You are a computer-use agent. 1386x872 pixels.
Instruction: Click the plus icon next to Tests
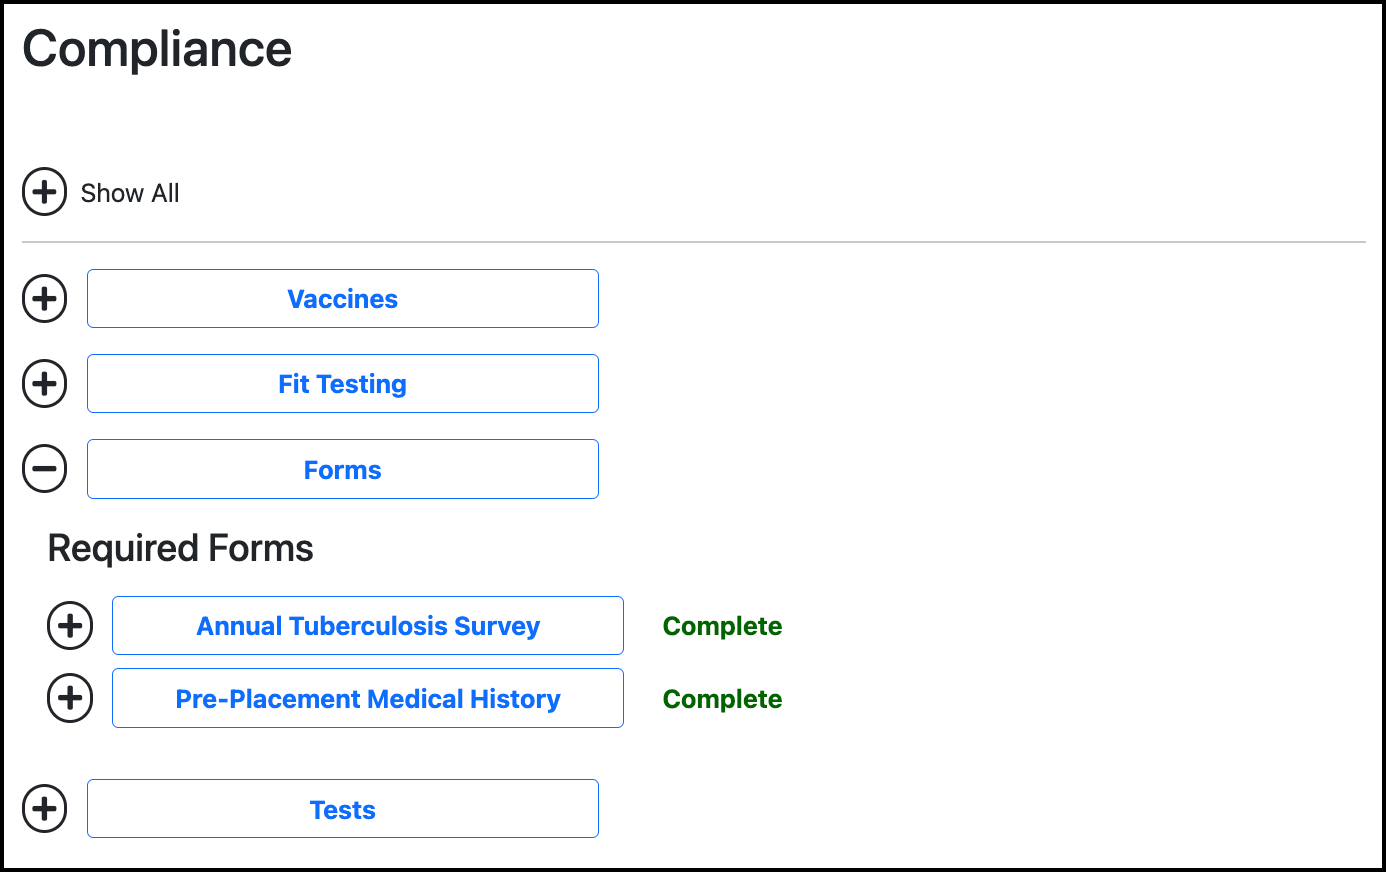click(44, 808)
